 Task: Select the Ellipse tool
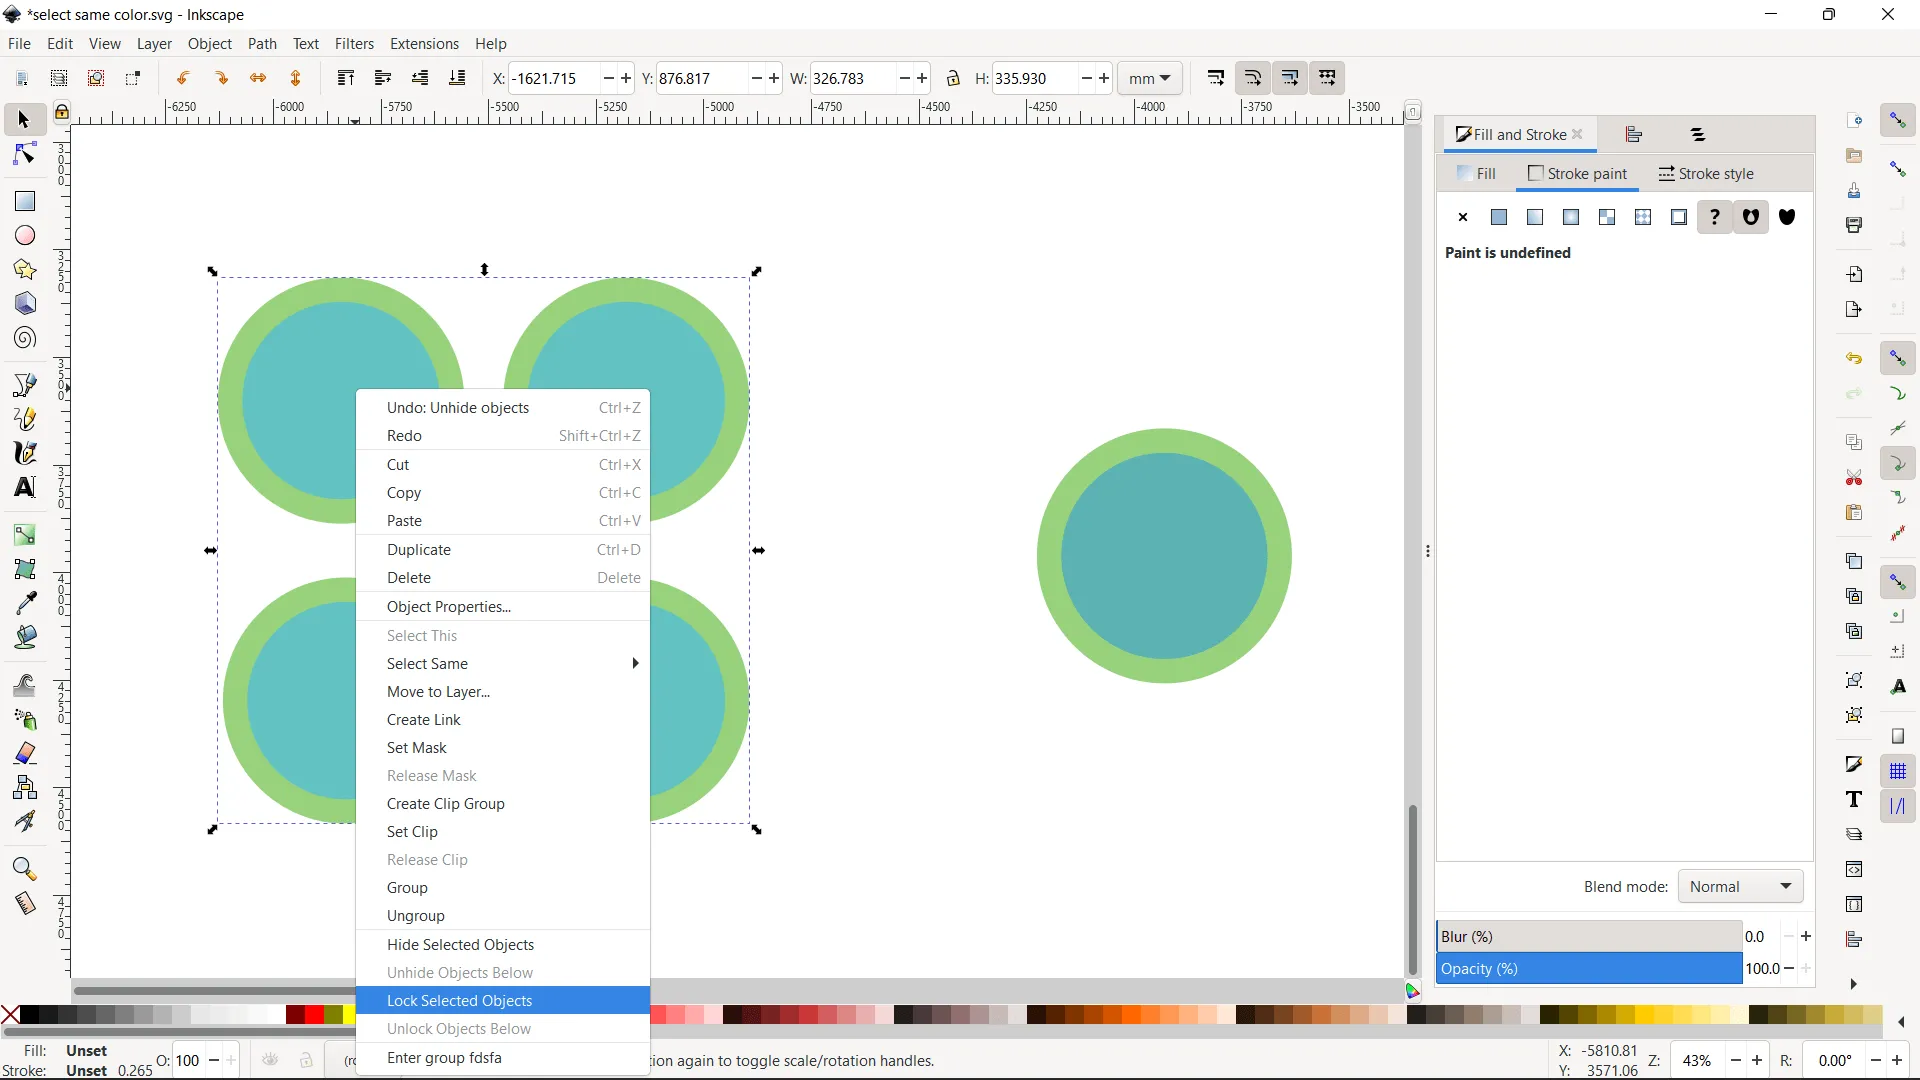tap(23, 235)
